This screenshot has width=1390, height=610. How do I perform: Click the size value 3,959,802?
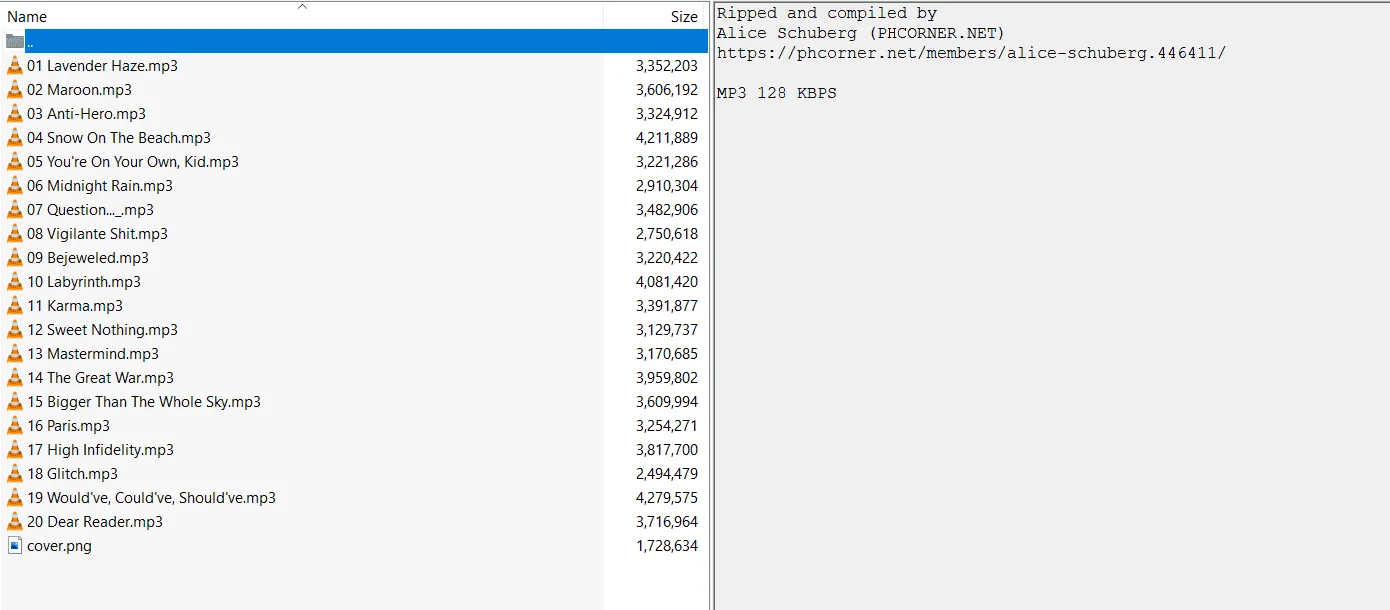pyautogui.click(x=667, y=378)
